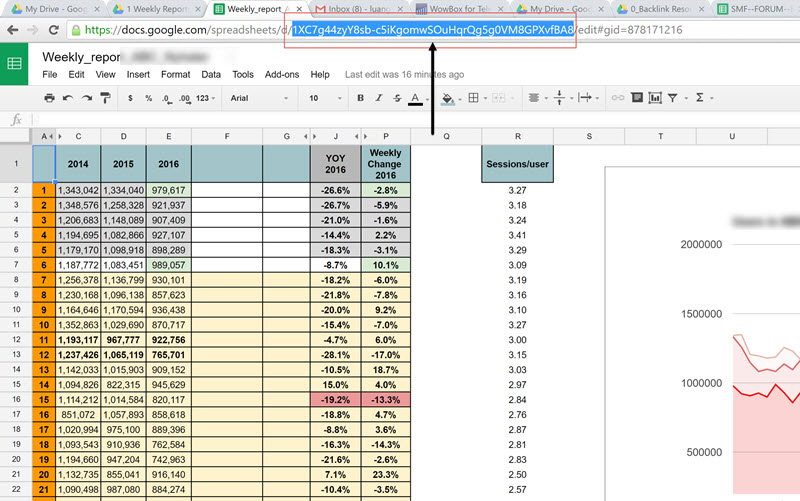Open the Arial font dropdown
The width and height of the screenshot is (800, 501).
click(258, 98)
